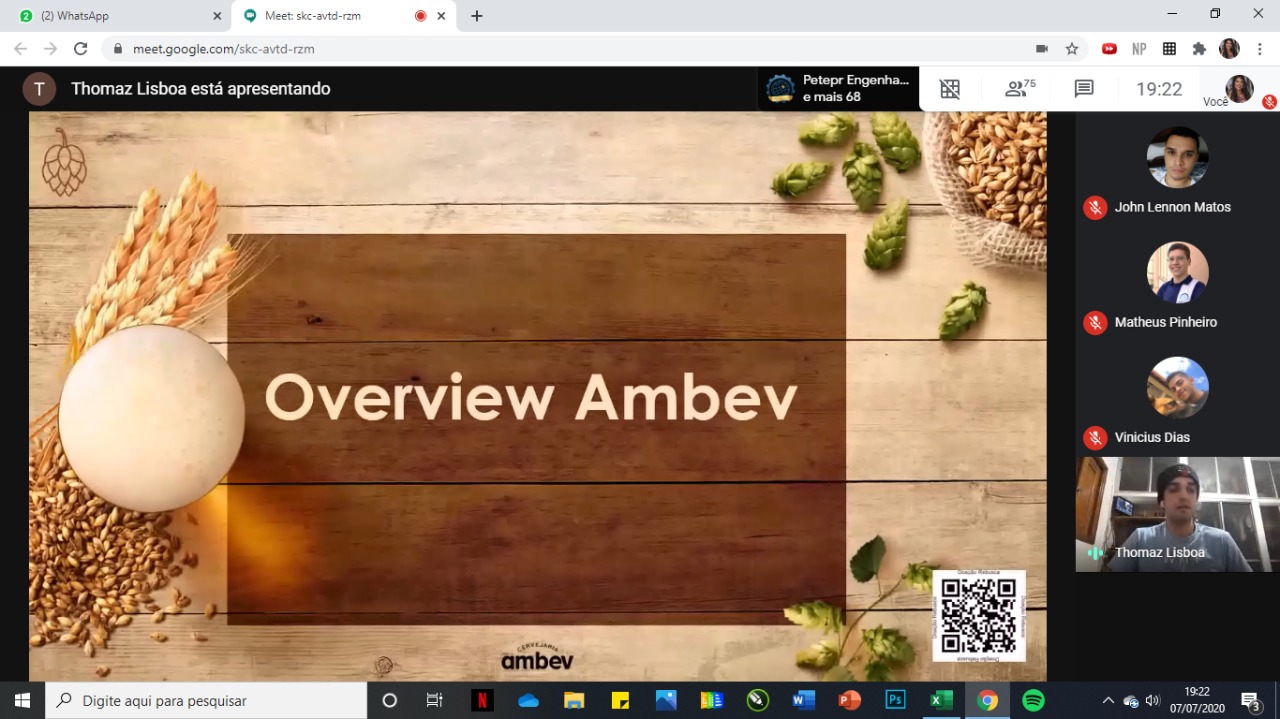The height and width of the screenshot is (719, 1280).
Task: Open Sticky Notes from taskbar
Action: click(x=620, y=700)
